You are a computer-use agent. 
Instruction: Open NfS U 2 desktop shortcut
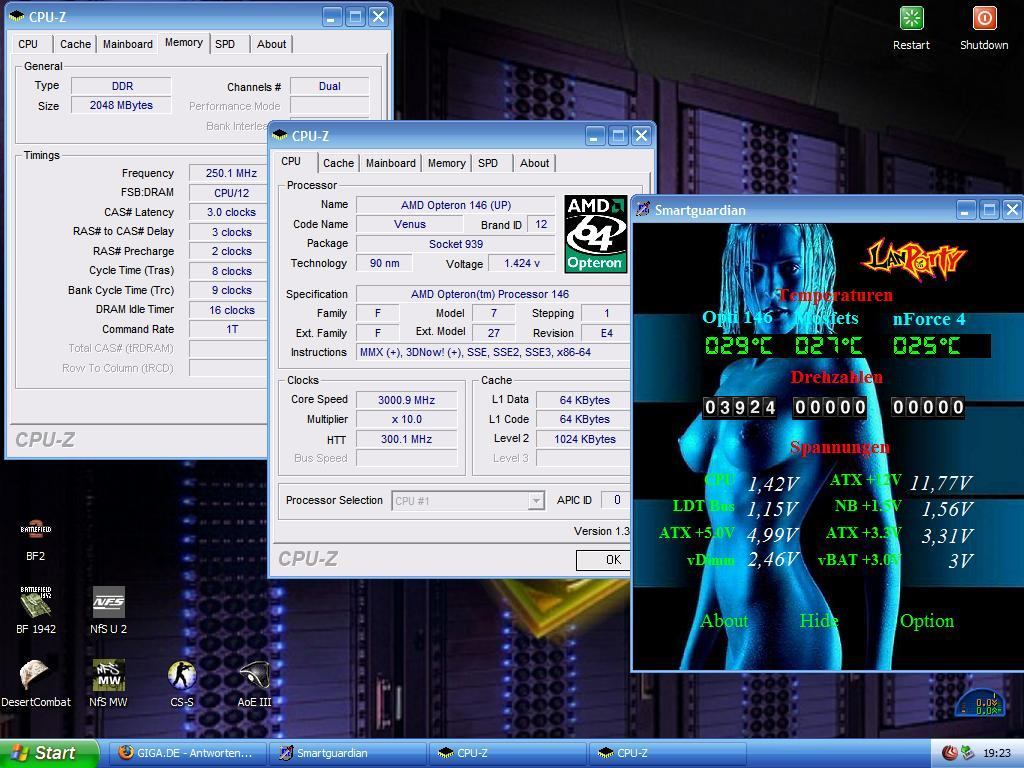pyautogui.click(x=108, y=609)
